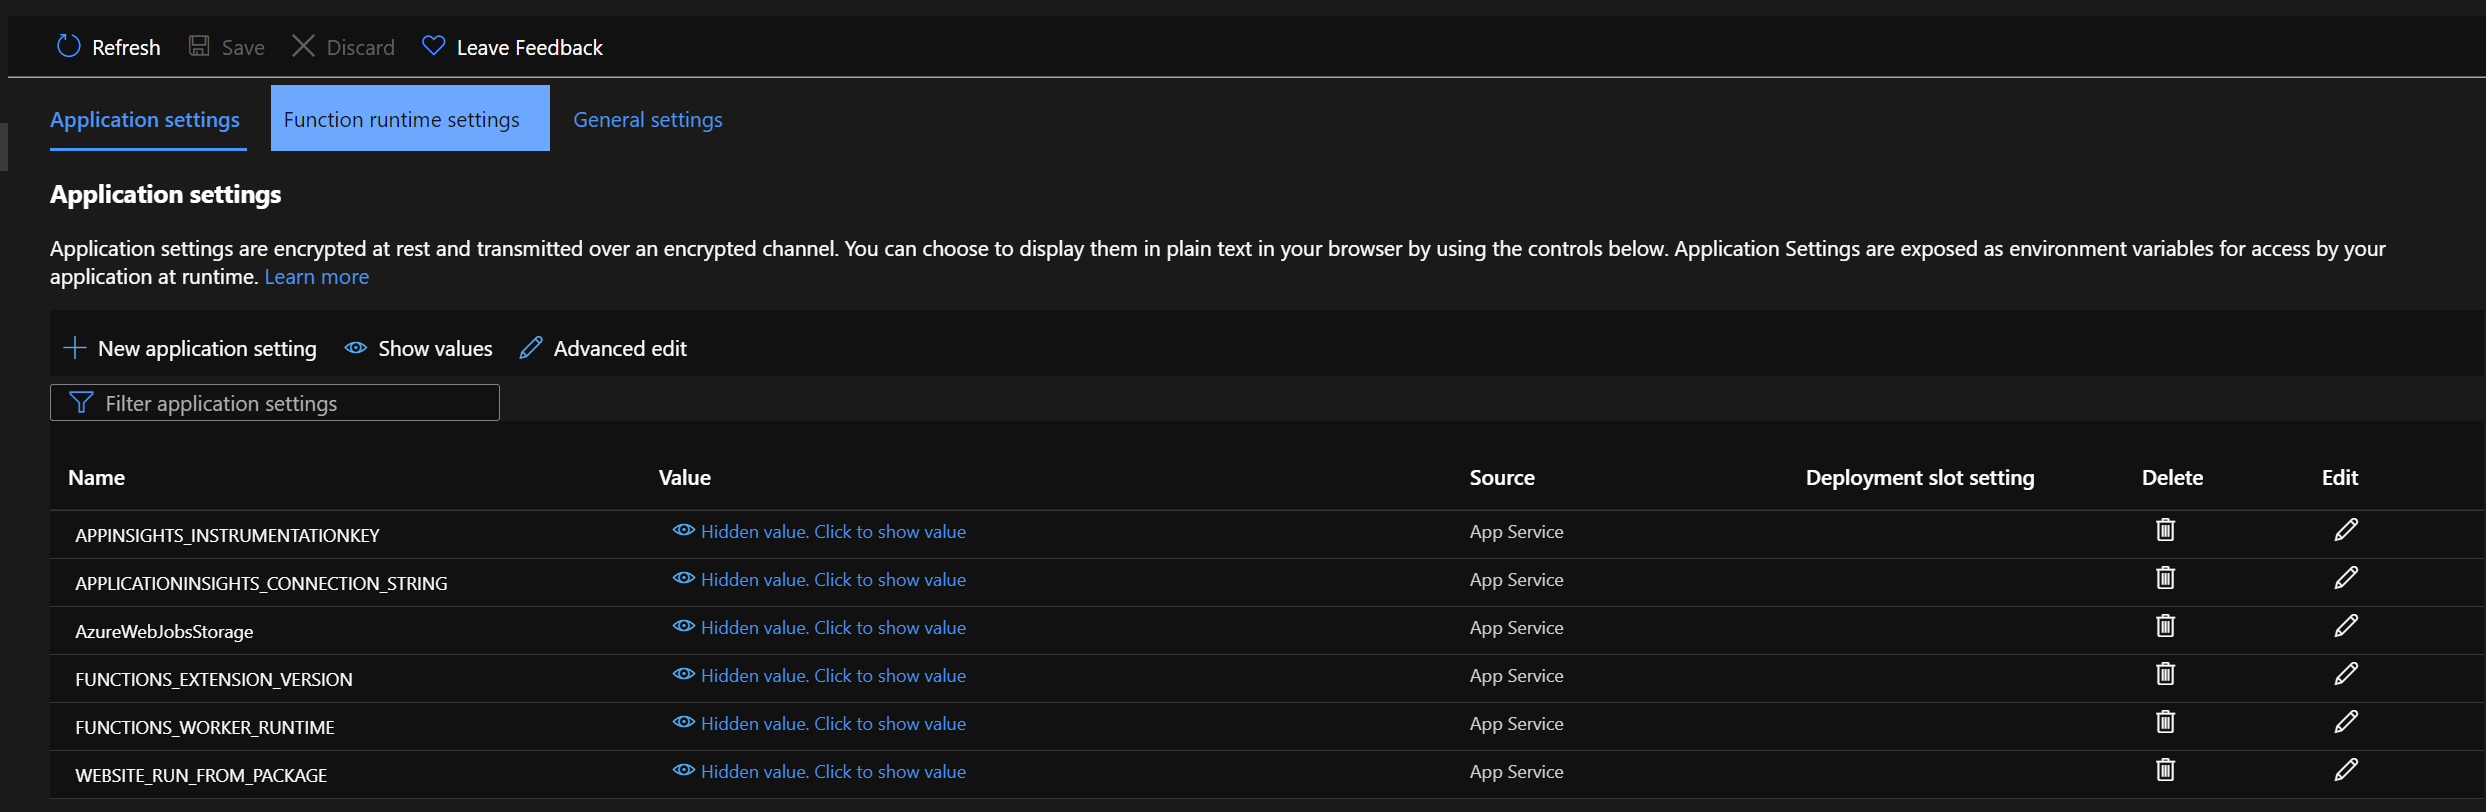Select the Application settings tab

[x=145, y=119]
